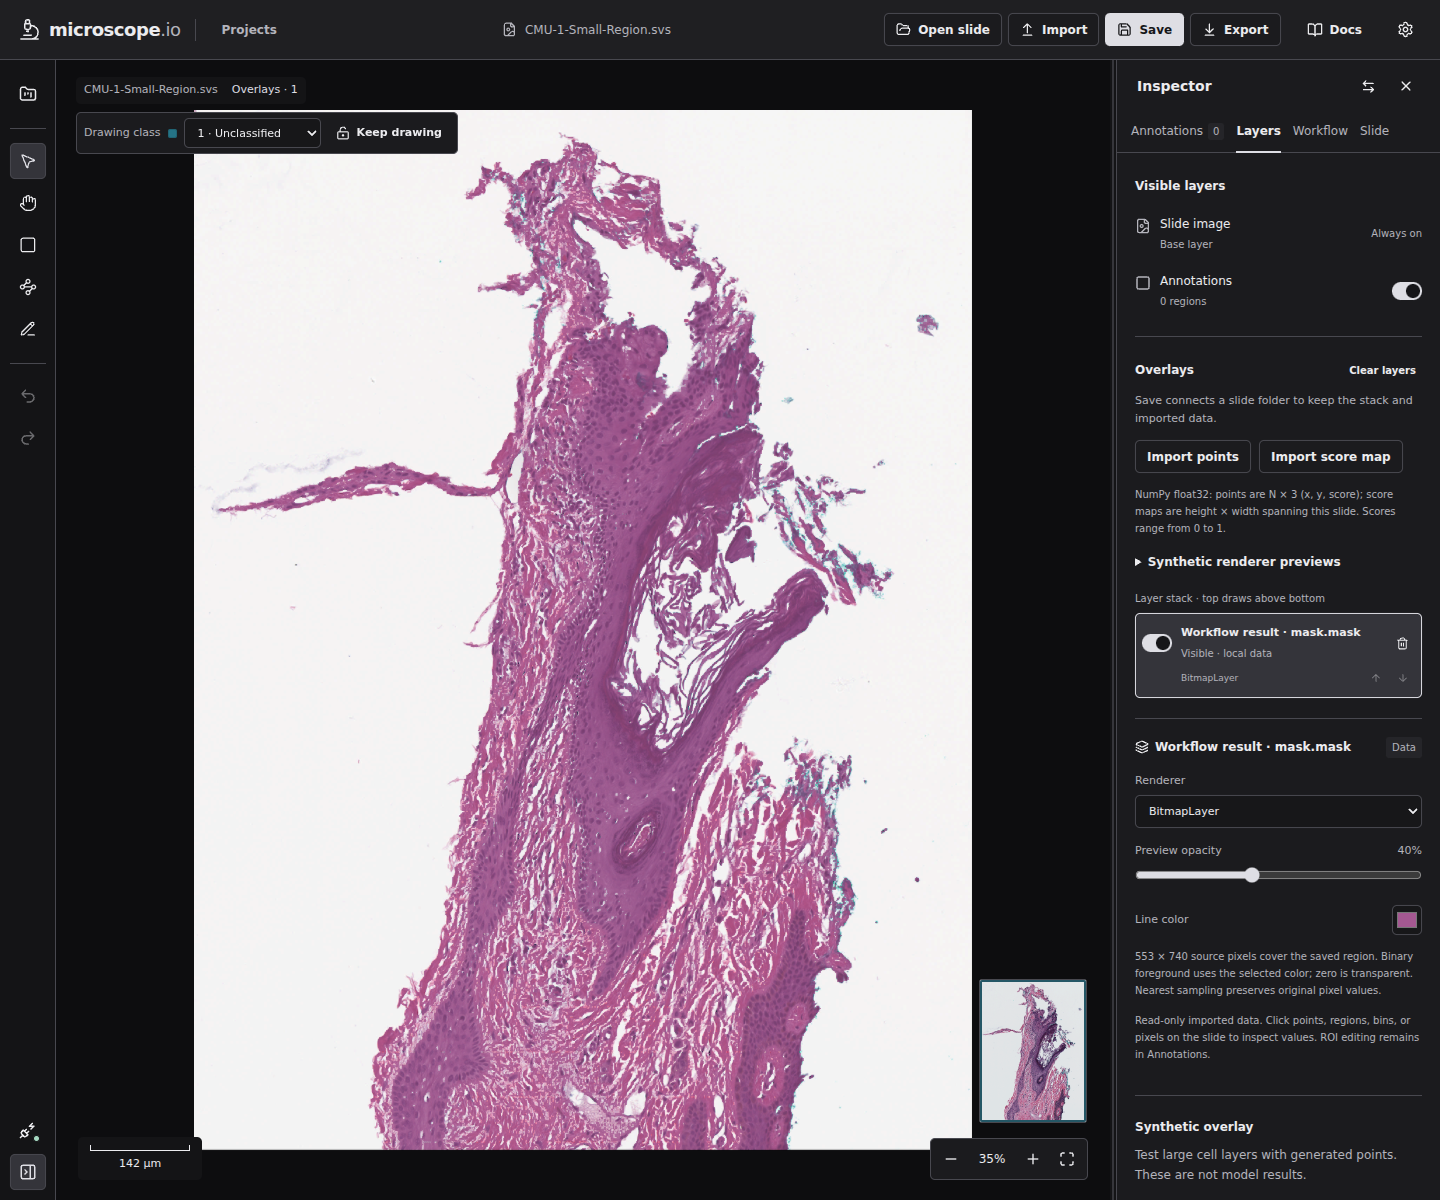Click Import score map button
The image size is (1440, 1200).
(x=1330, y=456)
